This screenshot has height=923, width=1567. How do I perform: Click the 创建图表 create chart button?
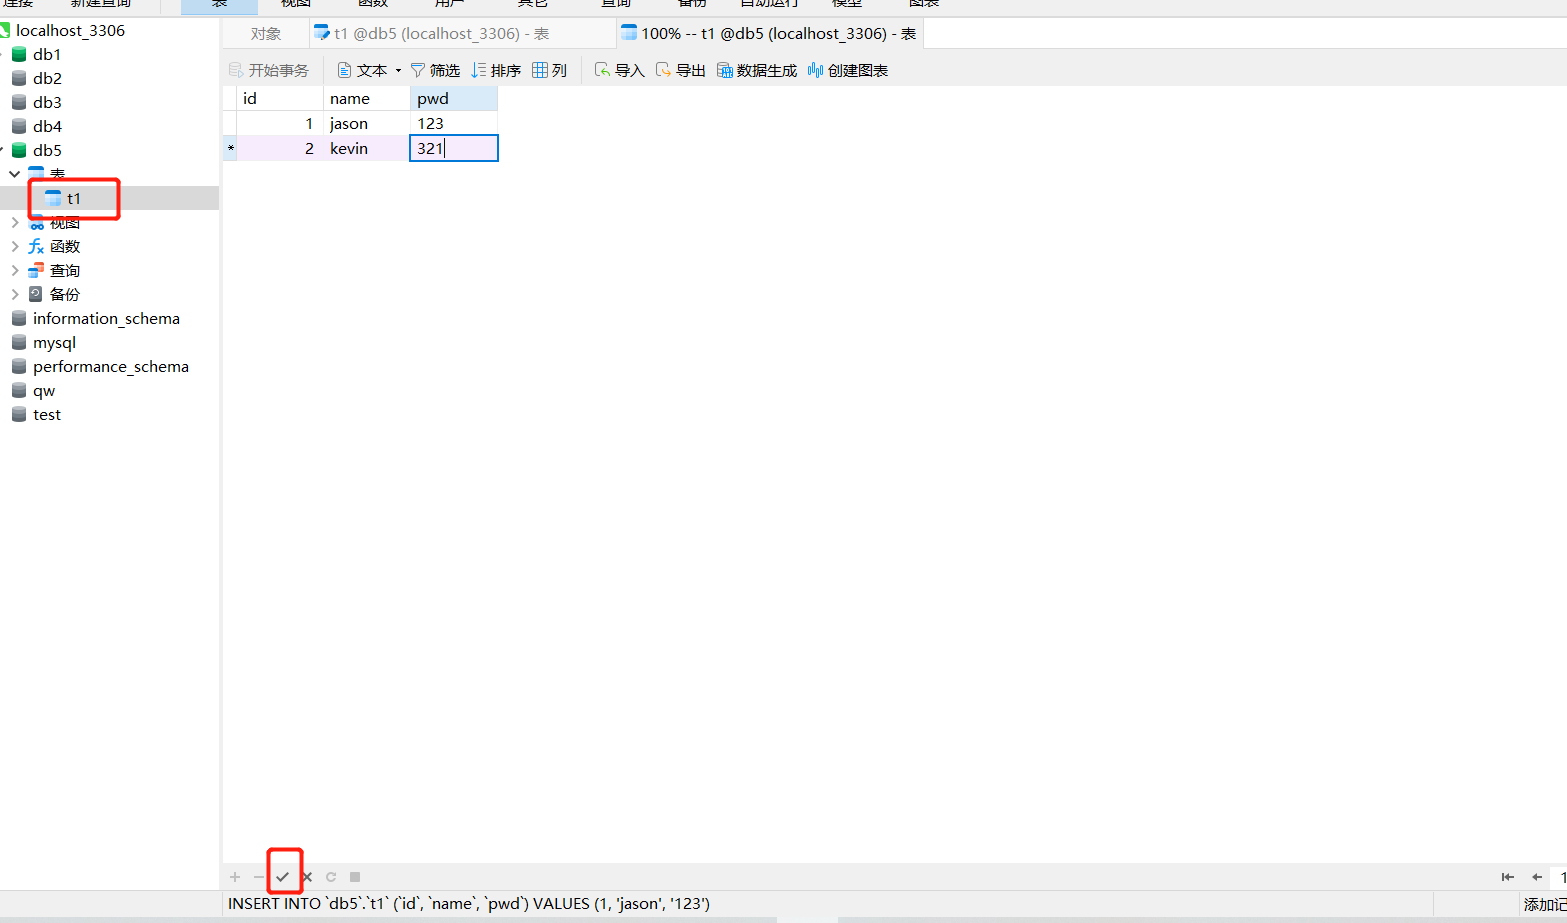pos(848,70)
